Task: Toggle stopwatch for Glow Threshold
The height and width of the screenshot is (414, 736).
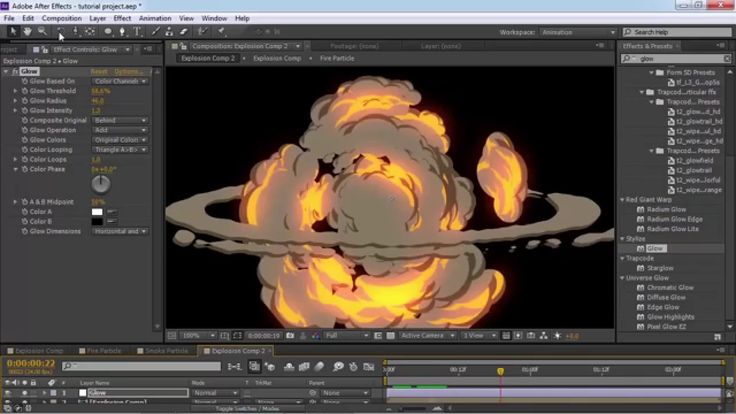Action: click(x=24, y=91)
